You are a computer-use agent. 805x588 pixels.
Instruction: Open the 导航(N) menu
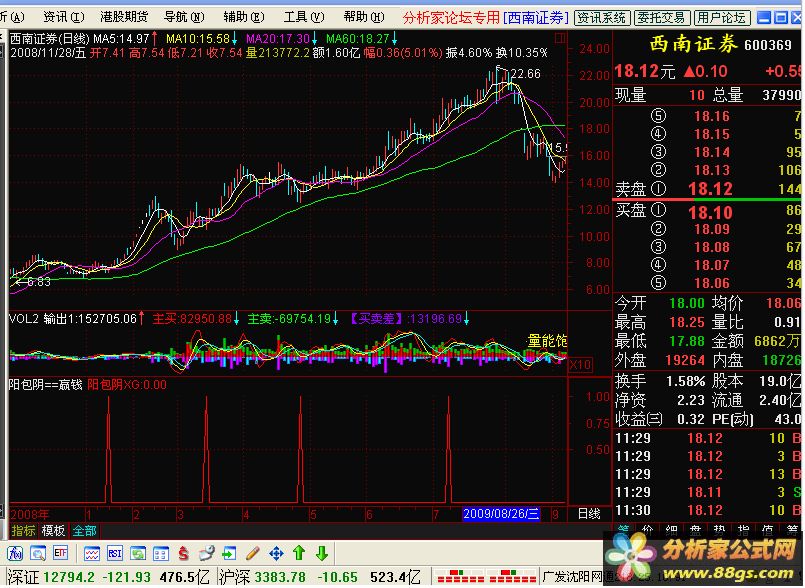pyautogui.click(x=184, y=17)
